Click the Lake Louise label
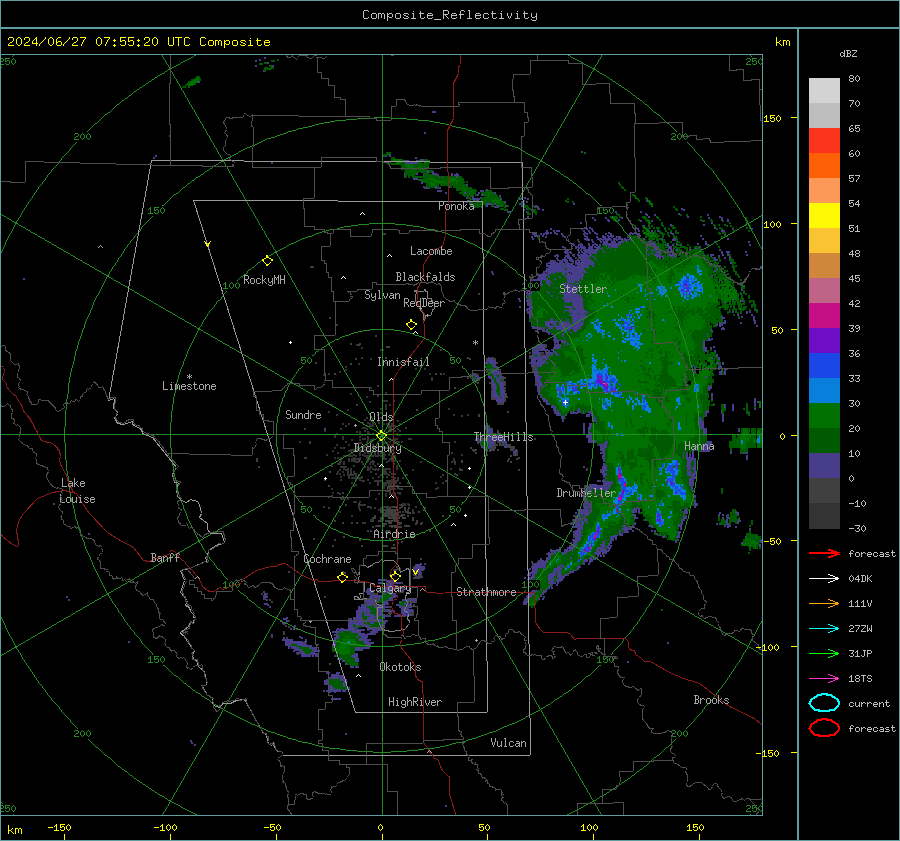 (77, 491)
